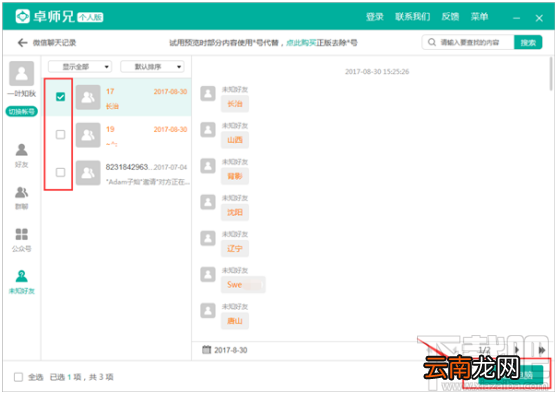Click the 个人版 edition badge
The width and height of the screenshot is (557, 396).
pos(90,17)
